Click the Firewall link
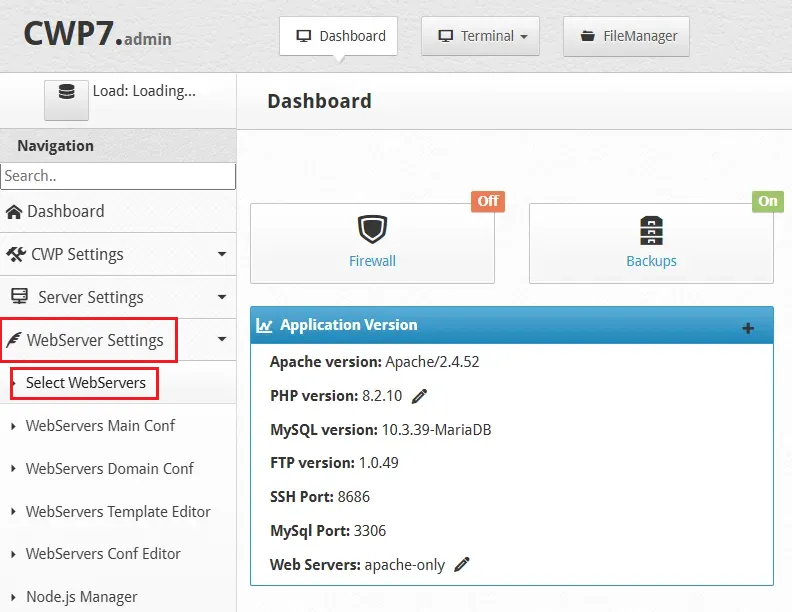Screen dimensions: 792x612 click(x=372, y=261)
